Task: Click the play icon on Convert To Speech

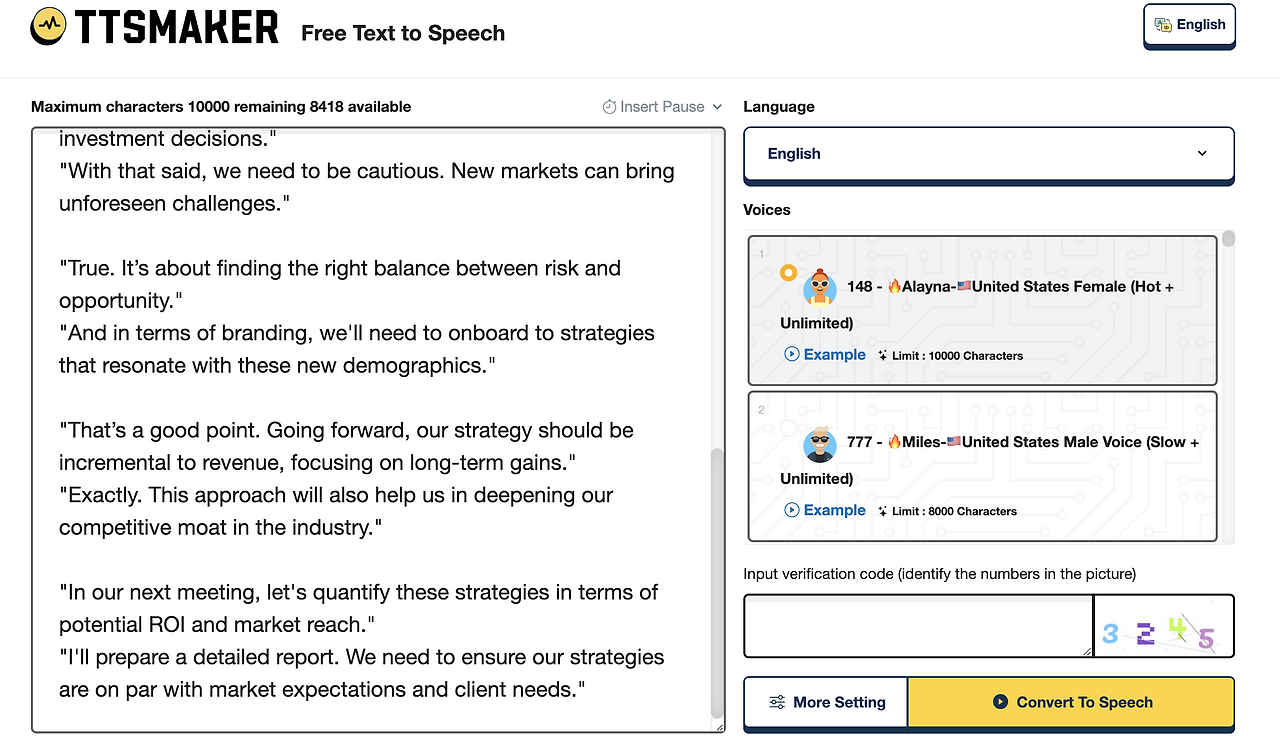Action: 1000,702
